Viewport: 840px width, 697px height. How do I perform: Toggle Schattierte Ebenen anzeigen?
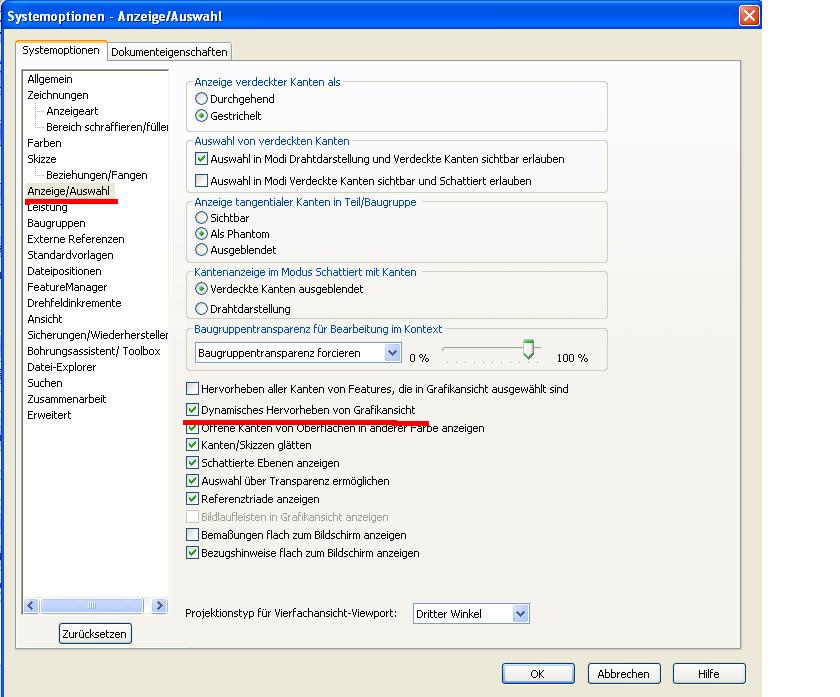click(x=192, y=463)
